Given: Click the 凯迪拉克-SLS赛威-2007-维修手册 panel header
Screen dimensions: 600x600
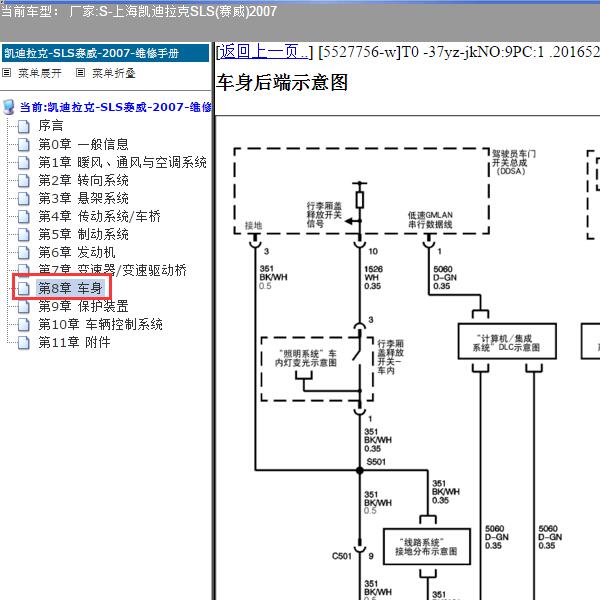Looking at the screenshot, I should coord(106,53).
